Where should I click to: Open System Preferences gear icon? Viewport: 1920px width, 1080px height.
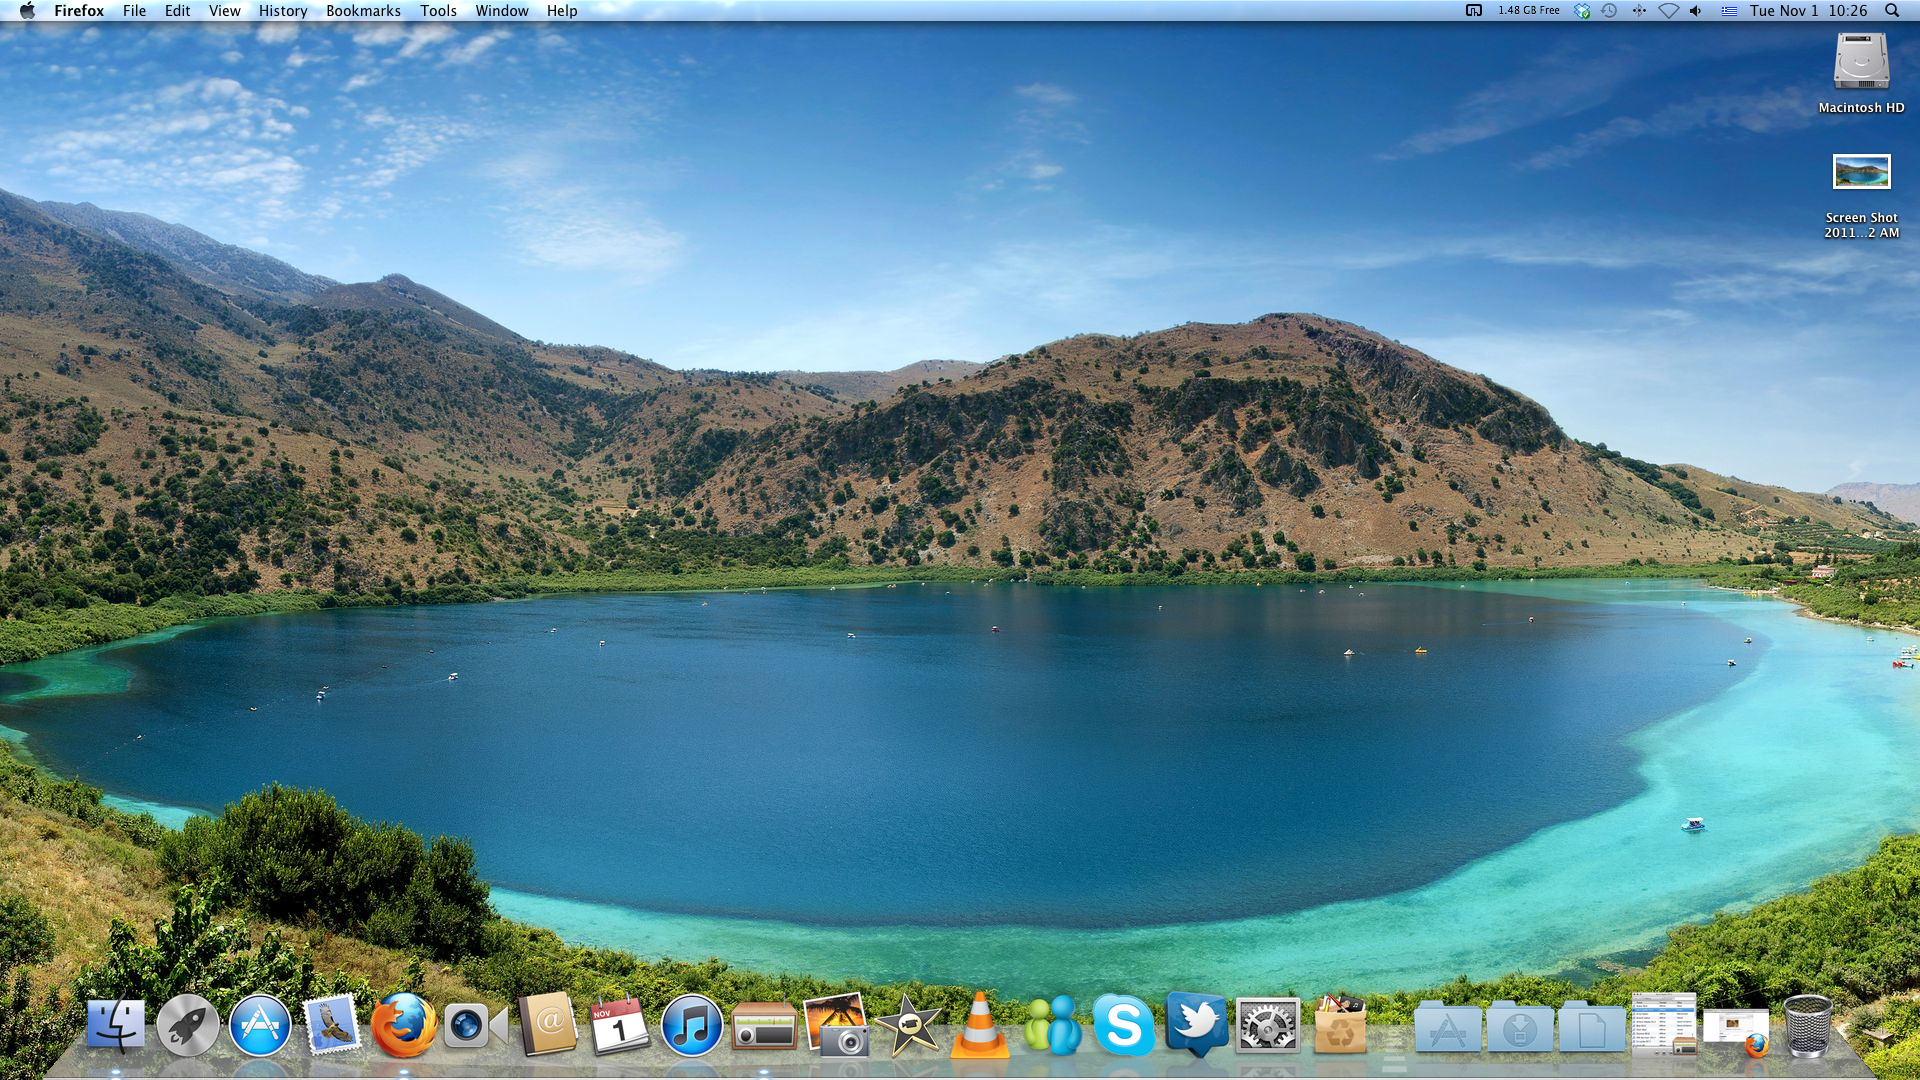pyautogui.click(x=1267, y=1026)
